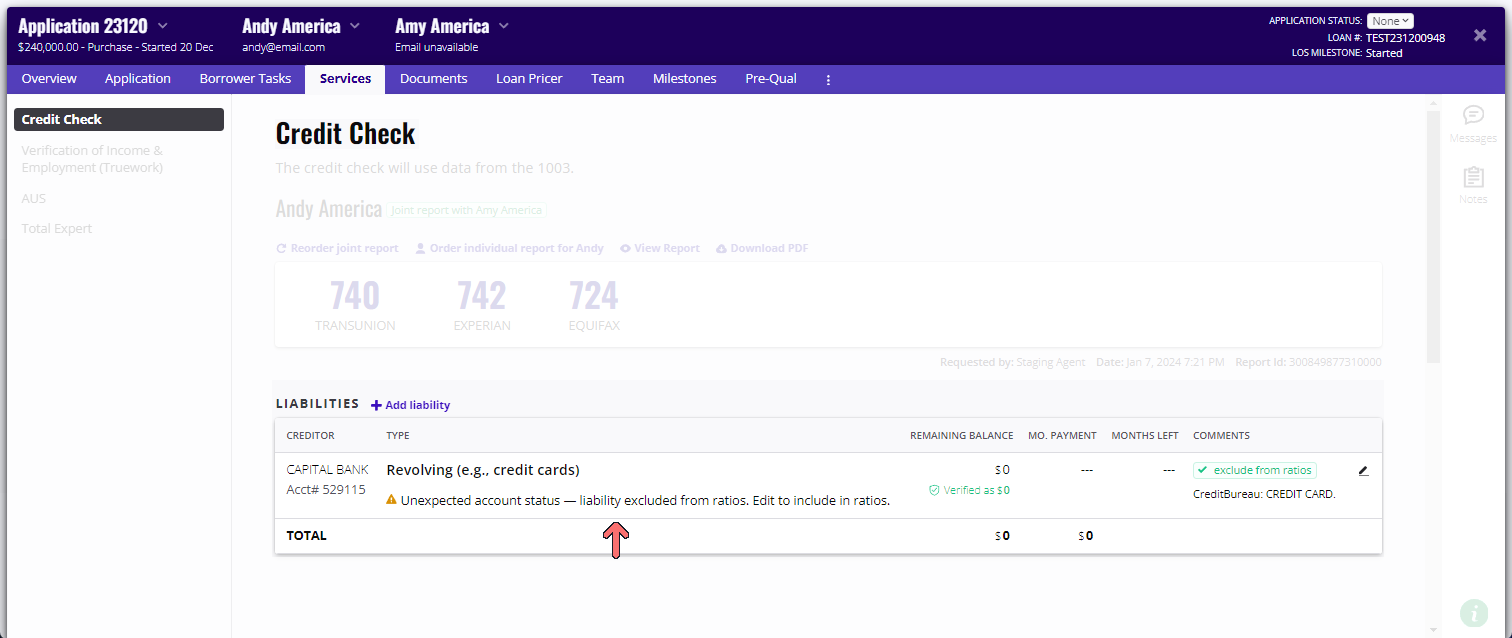
Task: Open the Loan Pricer tab
Action: (x=529, y=79)
